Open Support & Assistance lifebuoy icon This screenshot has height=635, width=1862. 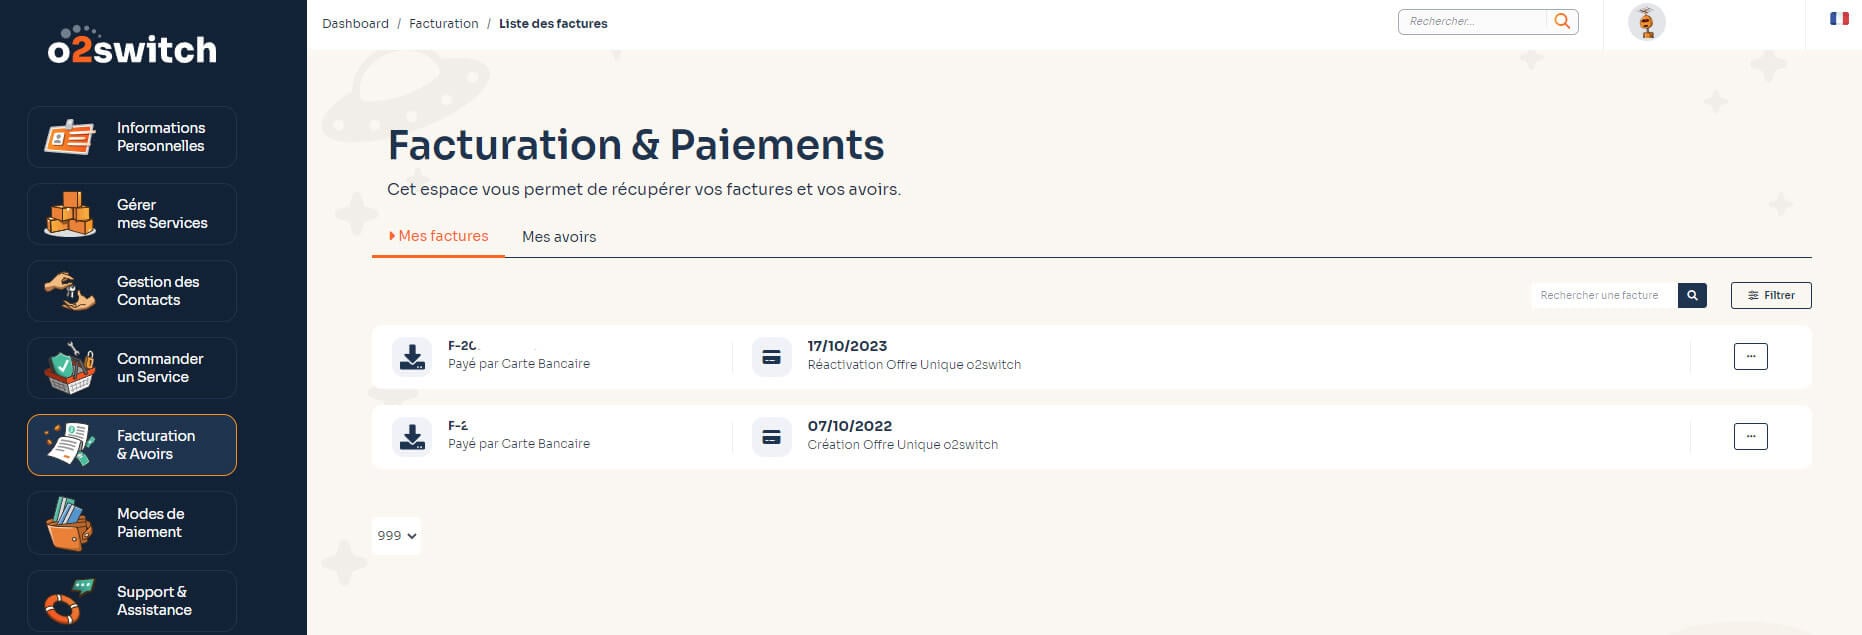[x=70, y=600]
